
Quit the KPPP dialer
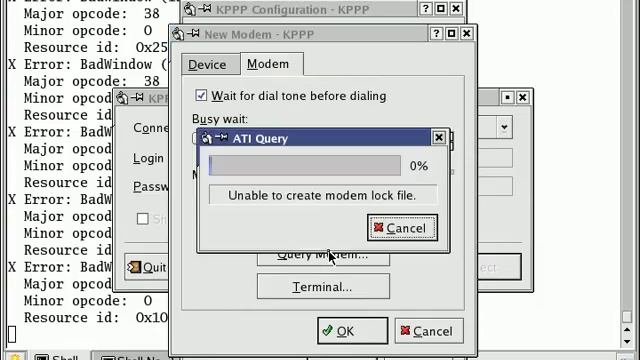[147, 267]
